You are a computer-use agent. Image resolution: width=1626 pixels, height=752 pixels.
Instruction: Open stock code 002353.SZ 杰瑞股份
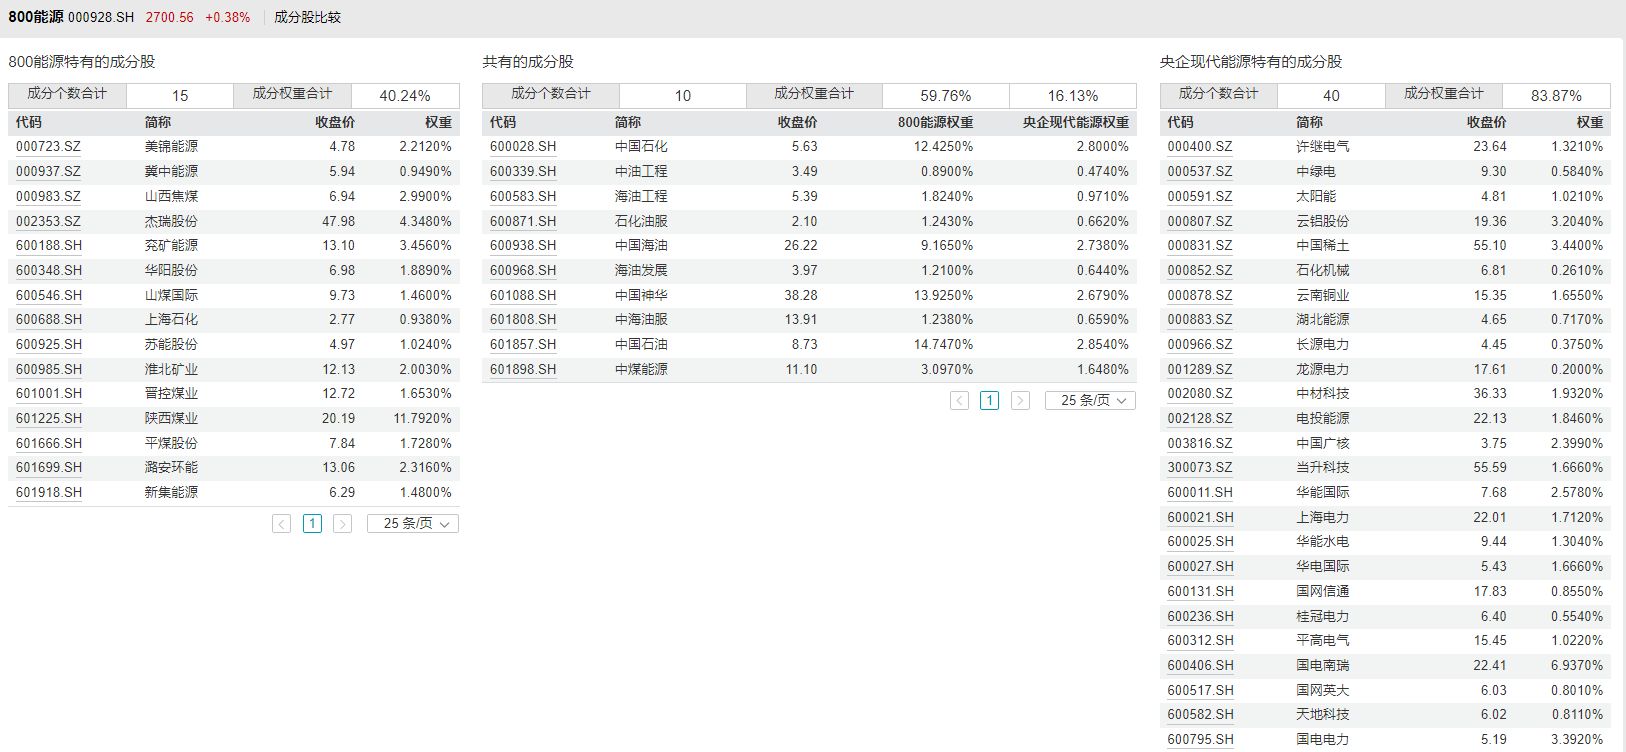pyautogui.click(x=48, y=221)
